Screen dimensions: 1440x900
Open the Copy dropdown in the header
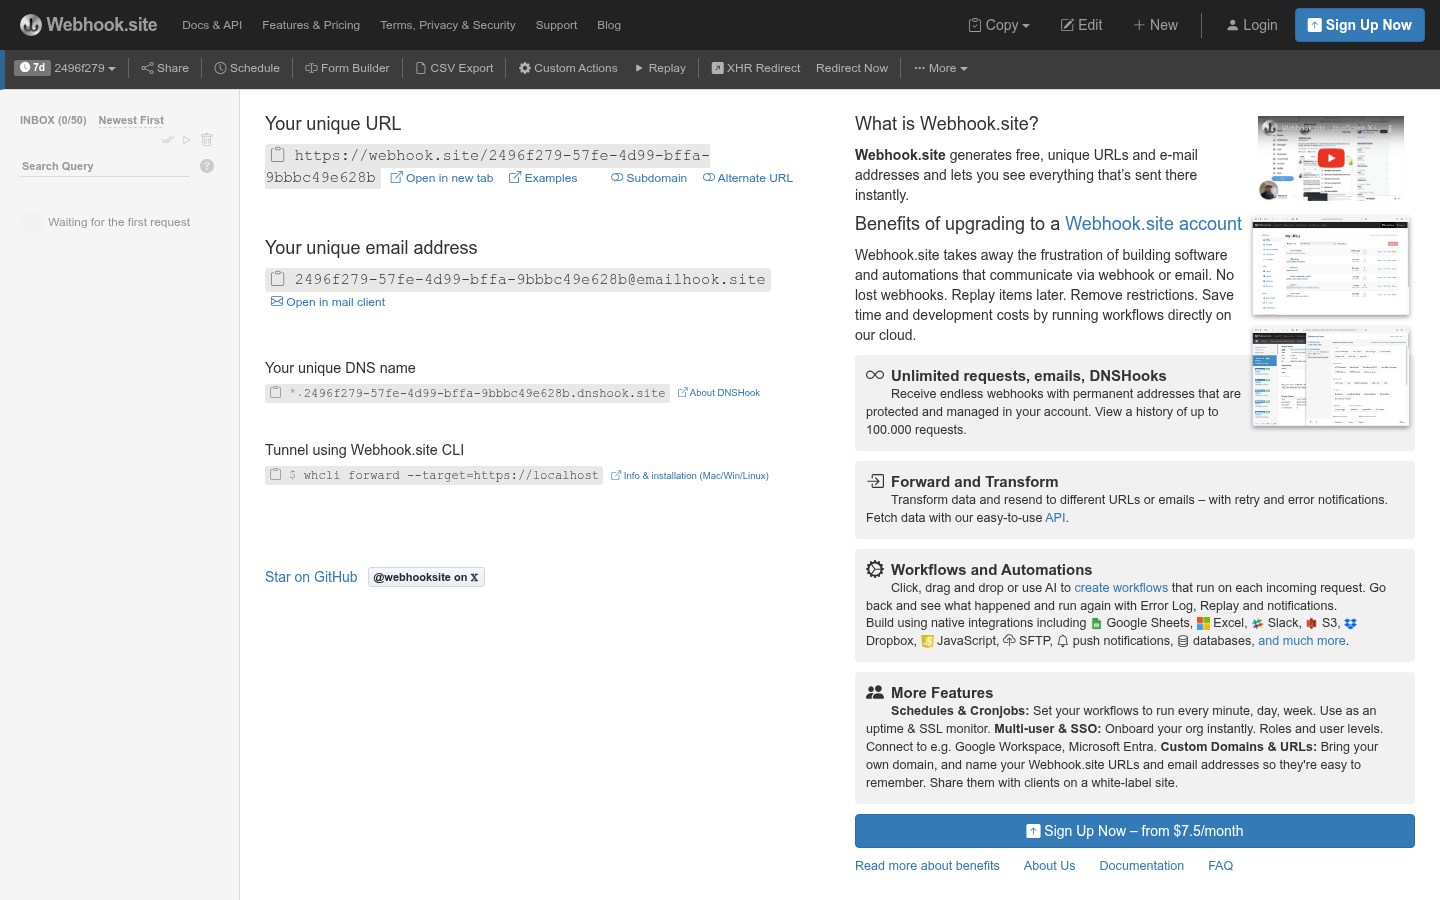click(x=999, y=25)
